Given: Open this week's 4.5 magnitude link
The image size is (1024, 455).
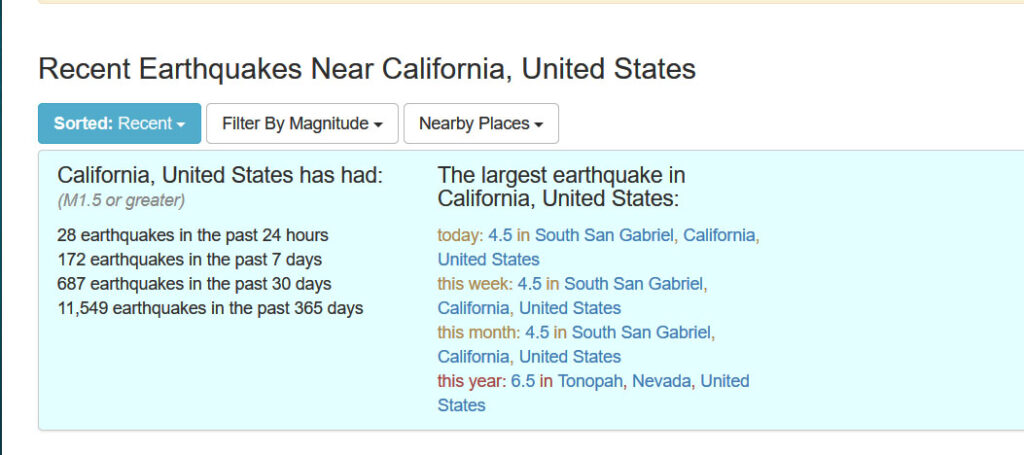Looking at the screenshot, I should [x=530, y=284].
